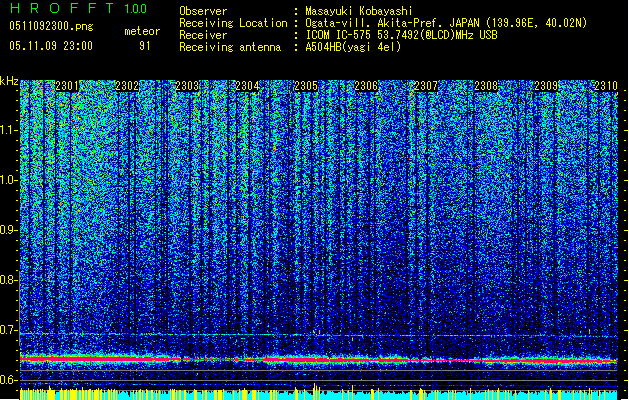Viewport: 629px width, 400px height.
Task: Click the 2305 time marker
Action: click(x=306, y=86)
